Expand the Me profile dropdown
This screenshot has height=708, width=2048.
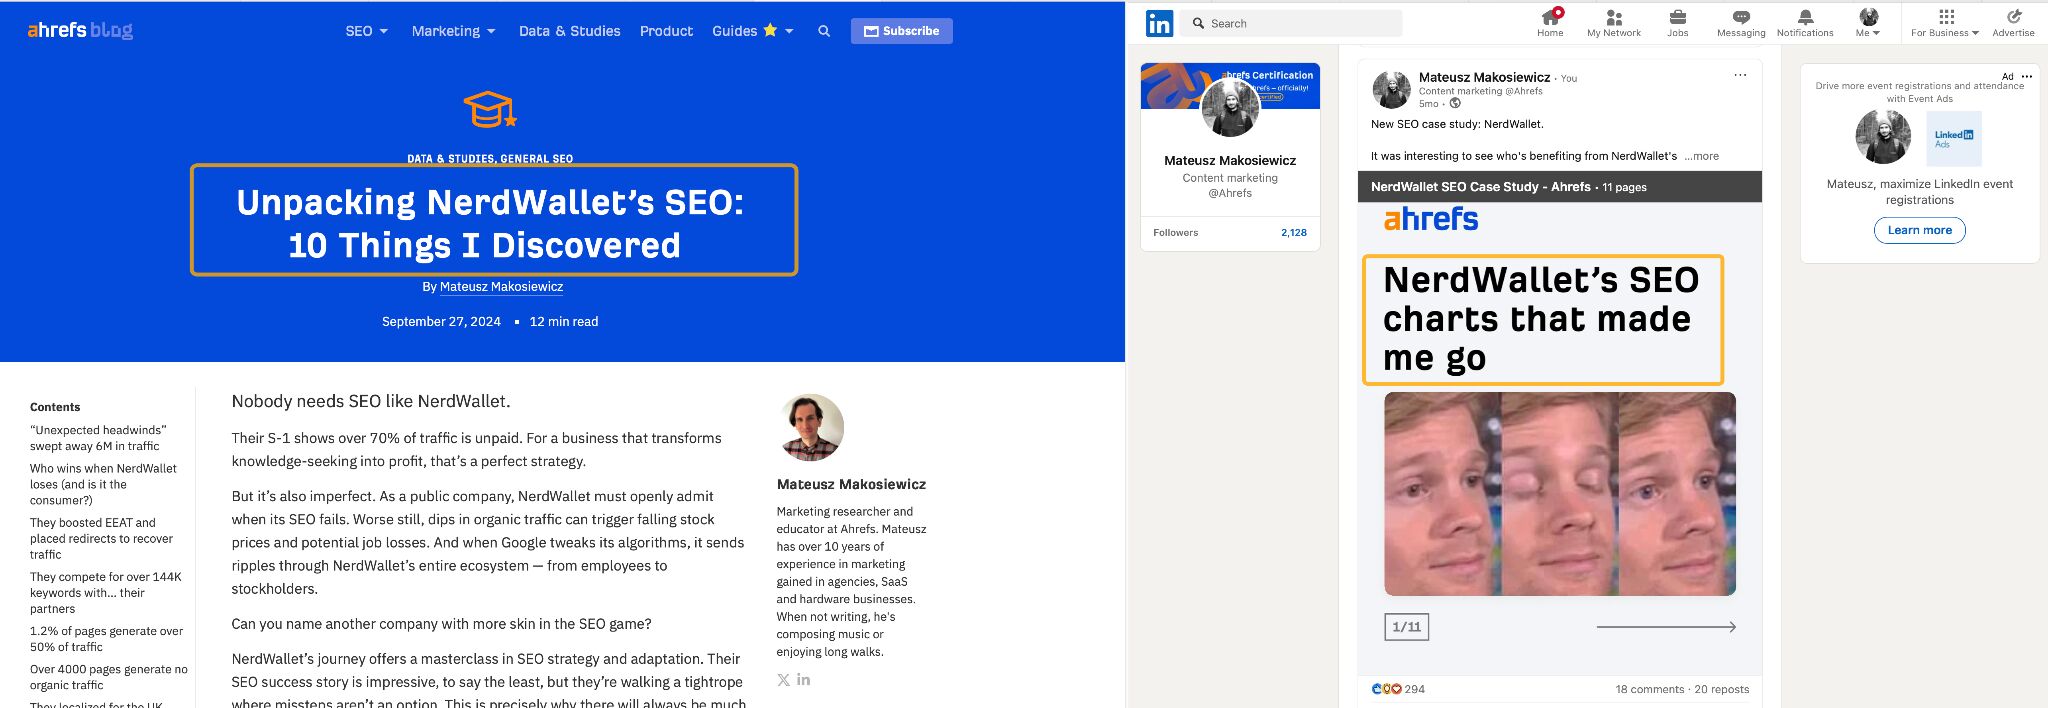point(1868,23)
